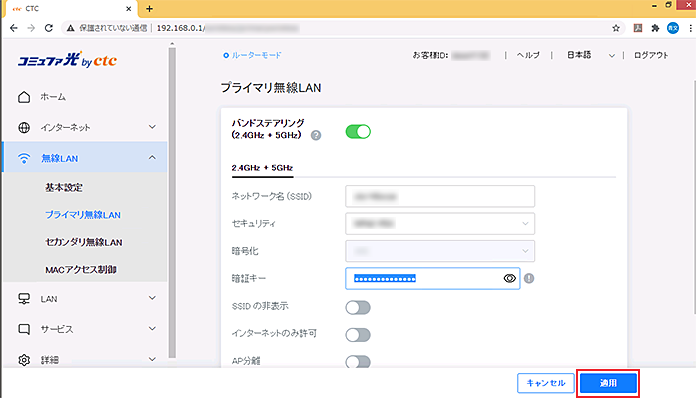This screenshot has width=696, height=398.
Task: Toggle SSID の非表示 switch
Action: pyautogui.click(x=358, y=307)
